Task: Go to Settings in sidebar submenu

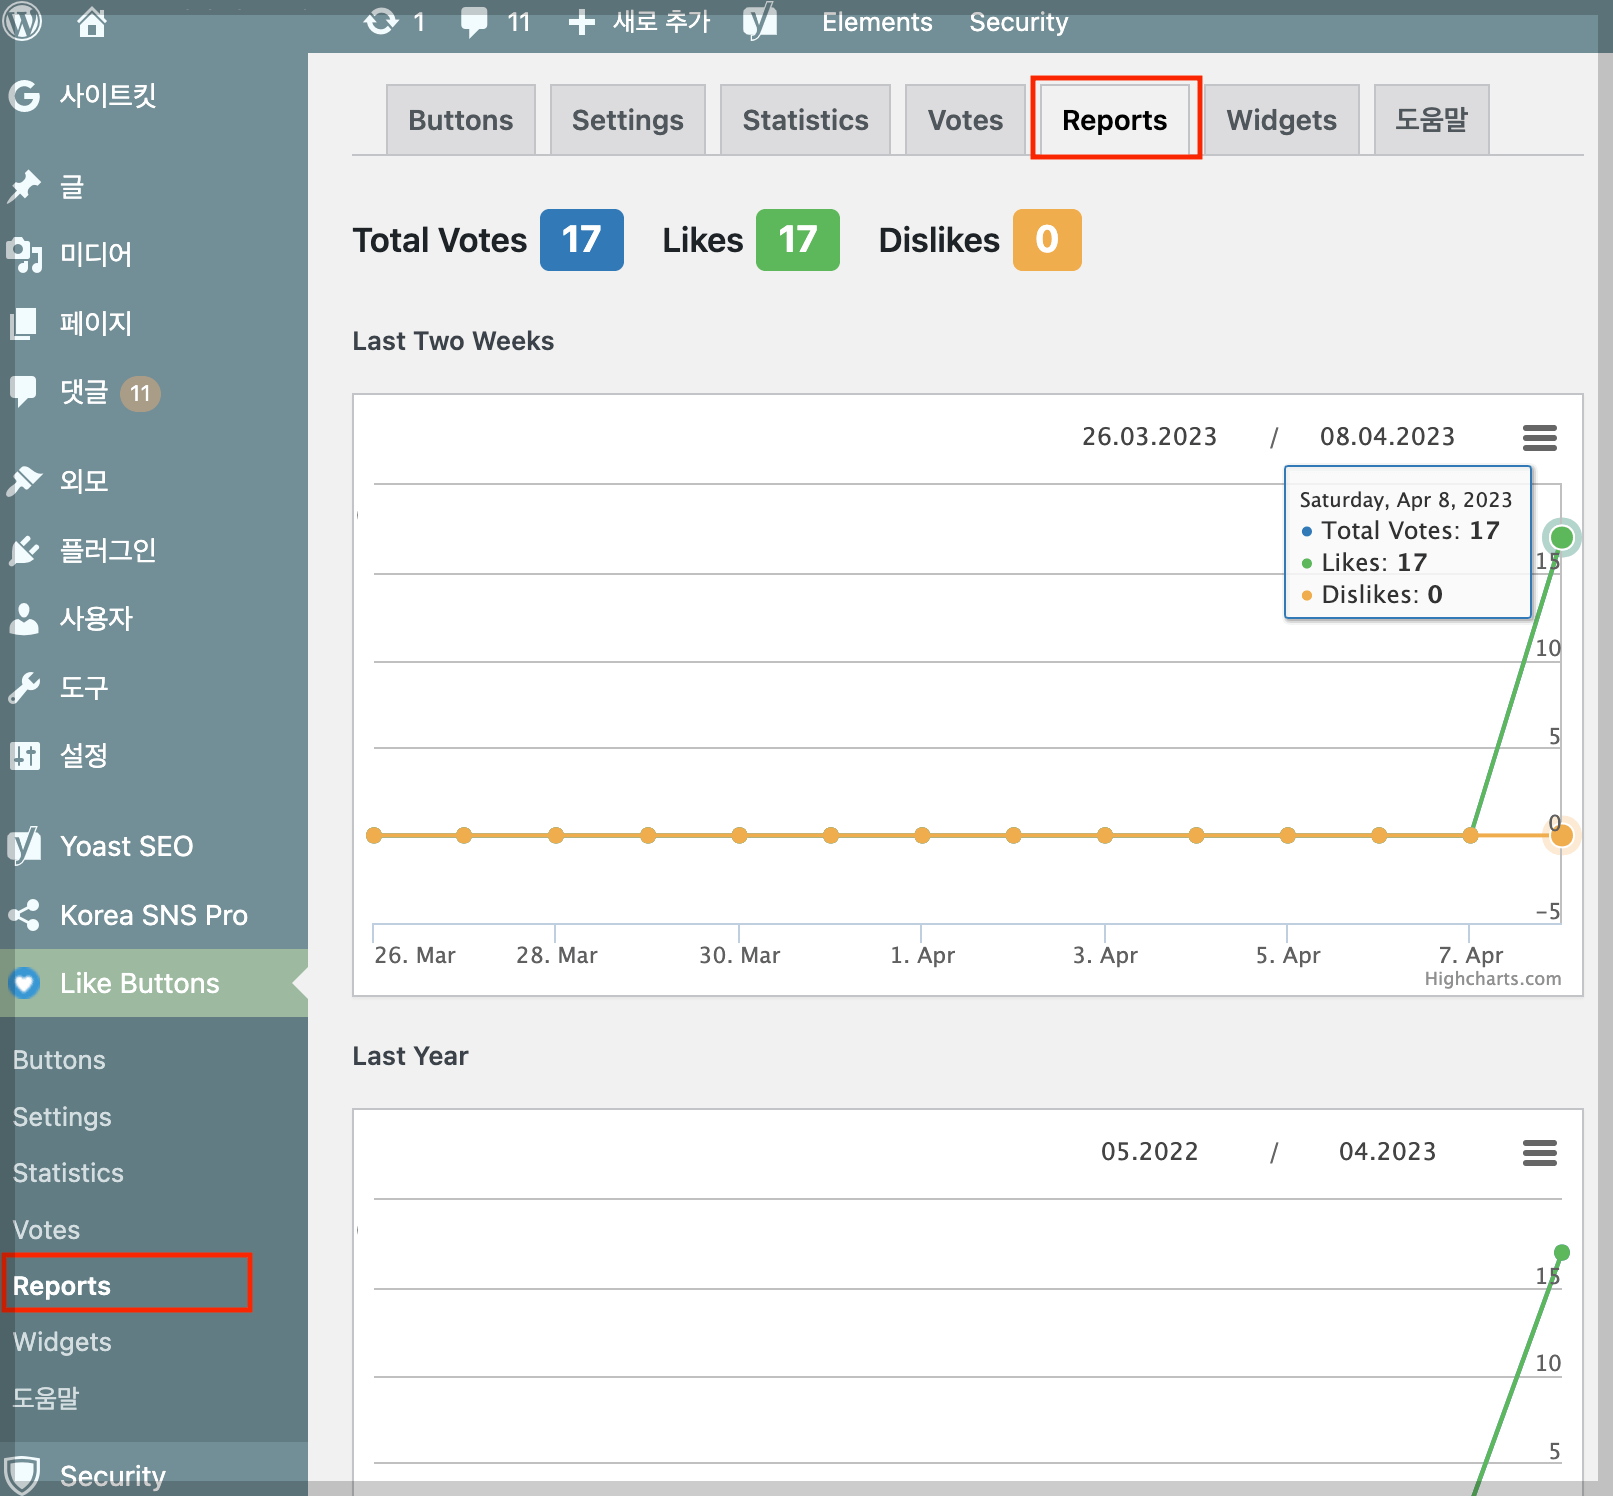Action: tap(62, 1117)
